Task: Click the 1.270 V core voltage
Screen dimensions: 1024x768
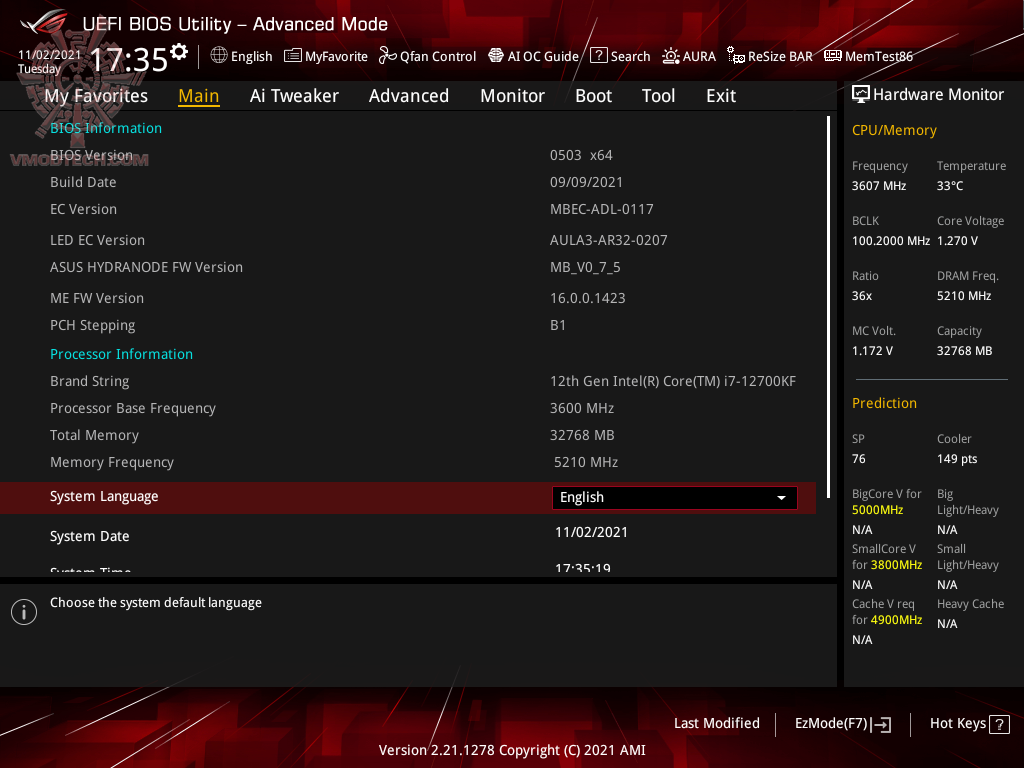Action: tap(957, 241)
